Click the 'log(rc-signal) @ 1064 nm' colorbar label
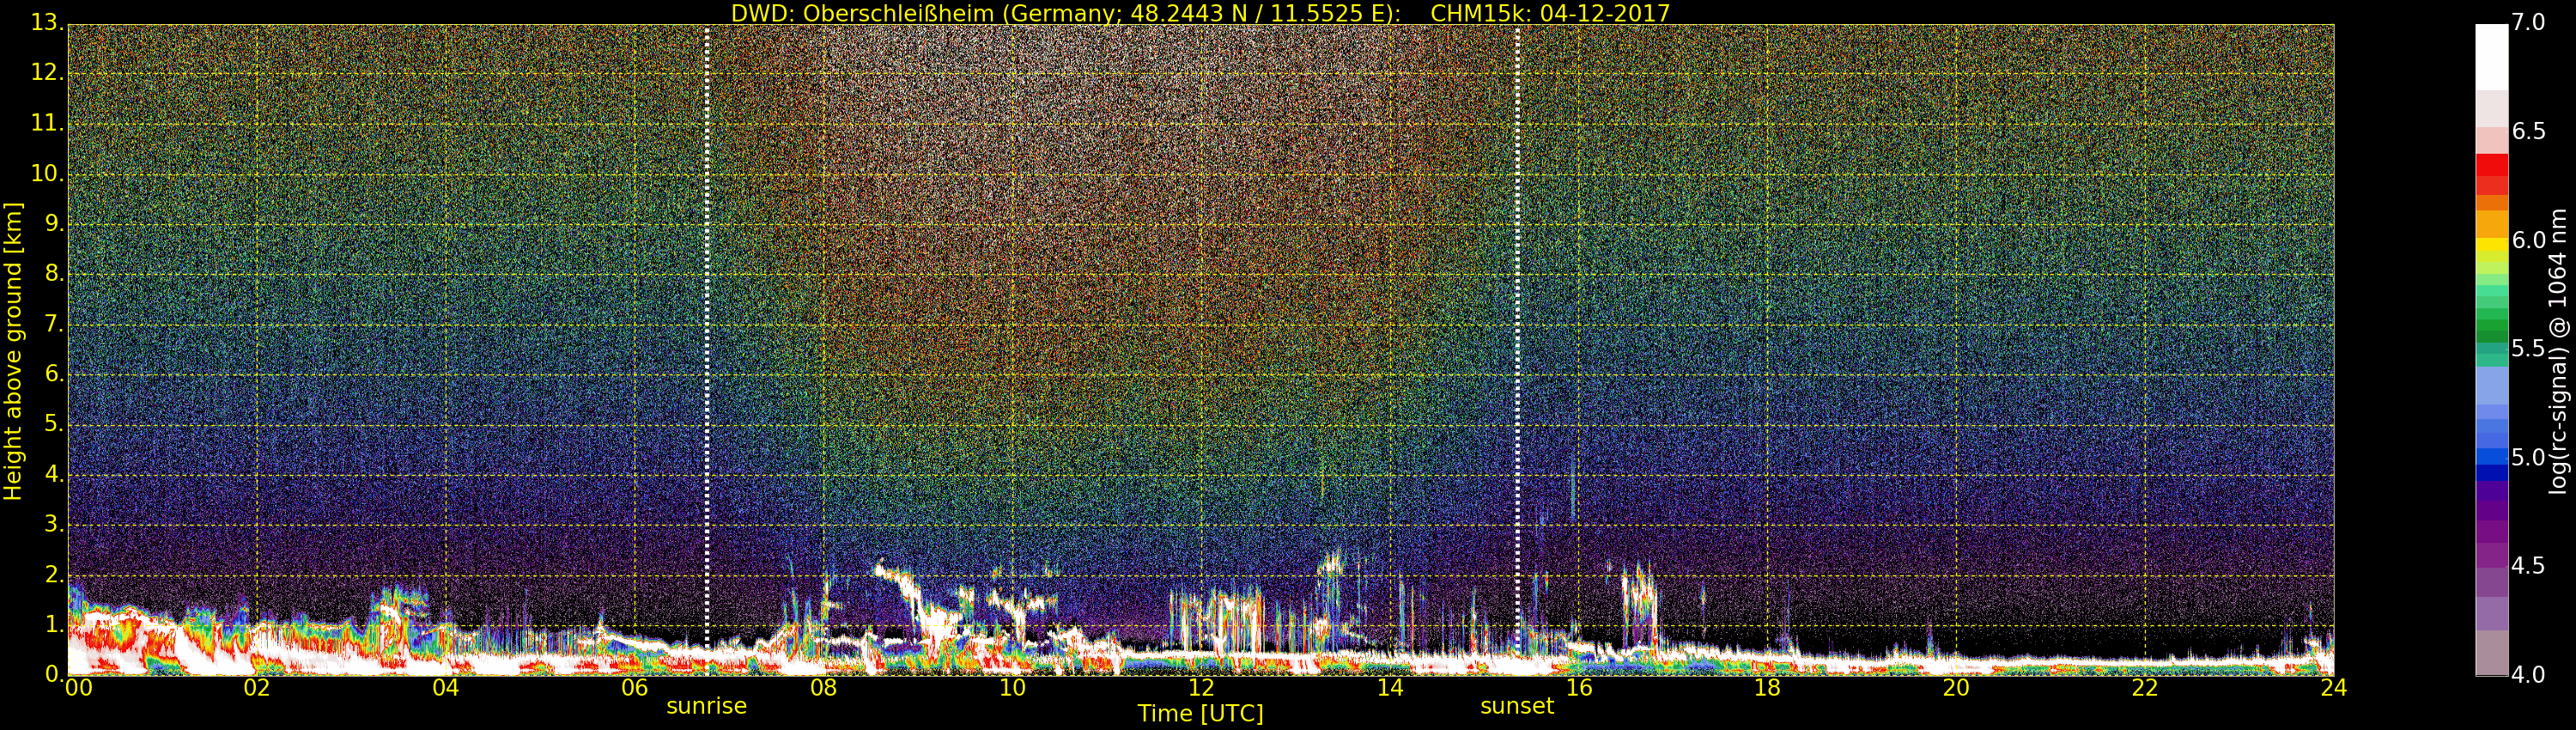This screenshot has height=730, width=2576. tap(2557, 351)
